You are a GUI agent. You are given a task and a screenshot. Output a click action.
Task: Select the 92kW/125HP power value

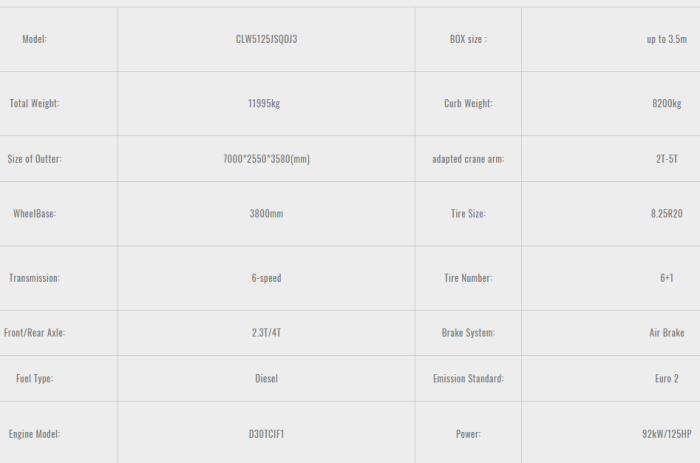coord(666,434)
